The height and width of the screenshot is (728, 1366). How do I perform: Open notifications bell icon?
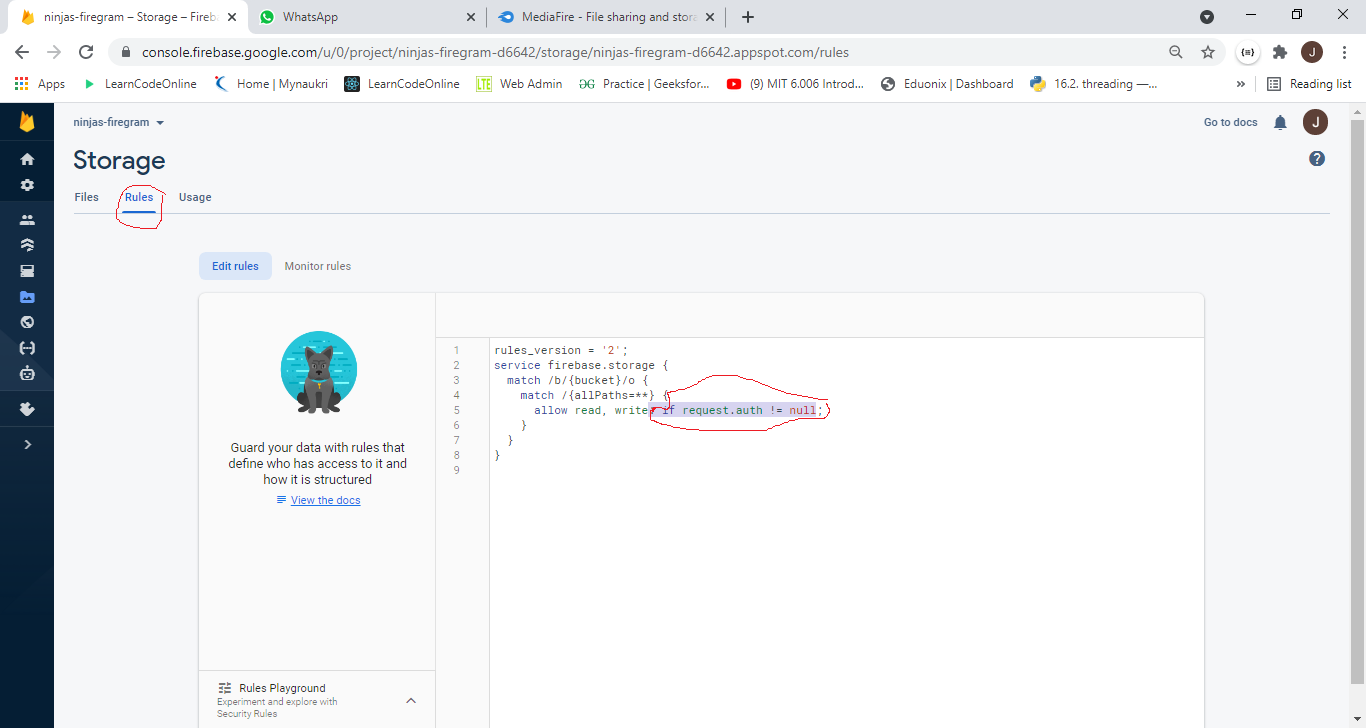pos(1280,122)
